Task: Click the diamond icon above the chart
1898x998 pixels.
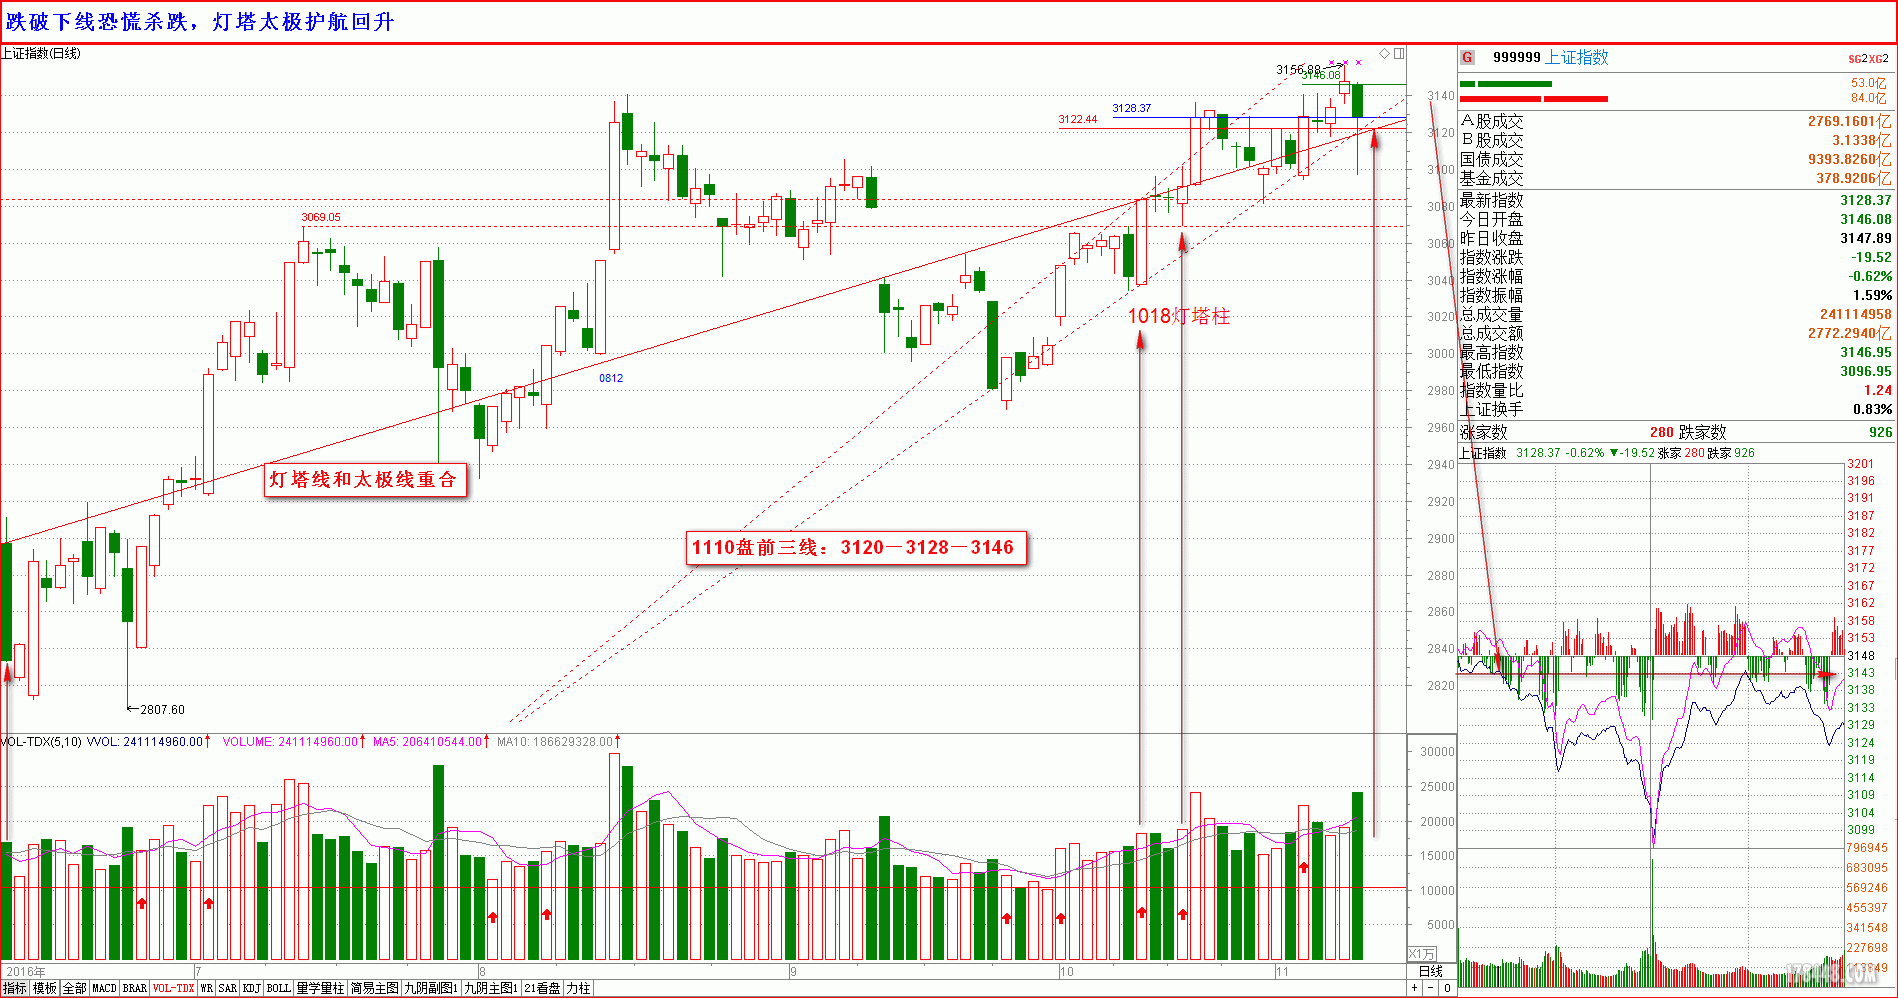Action: (1385, 53)
